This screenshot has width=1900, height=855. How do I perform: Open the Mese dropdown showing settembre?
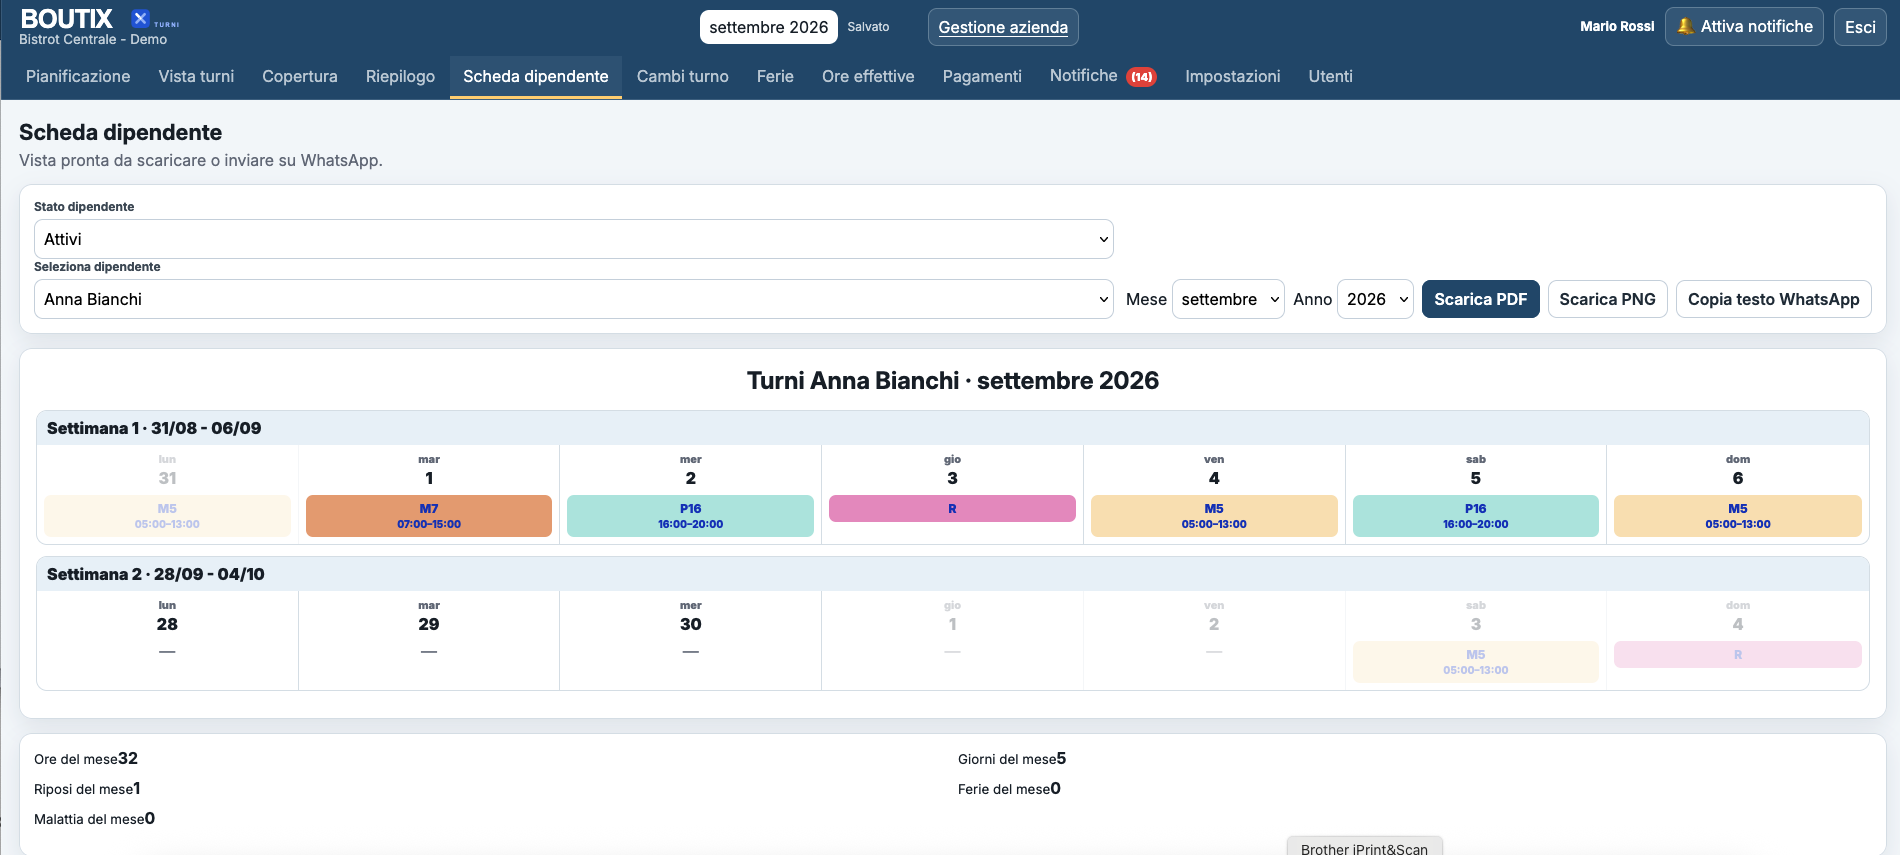point(1228,299)
